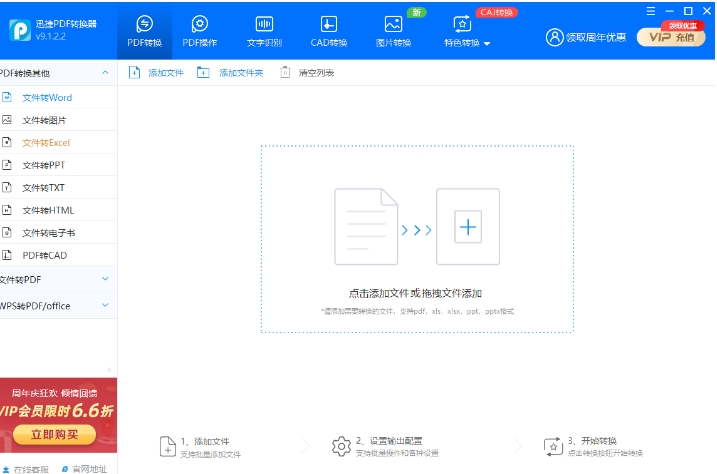
Task: Minimize the converter window
Action: point(669,11)
